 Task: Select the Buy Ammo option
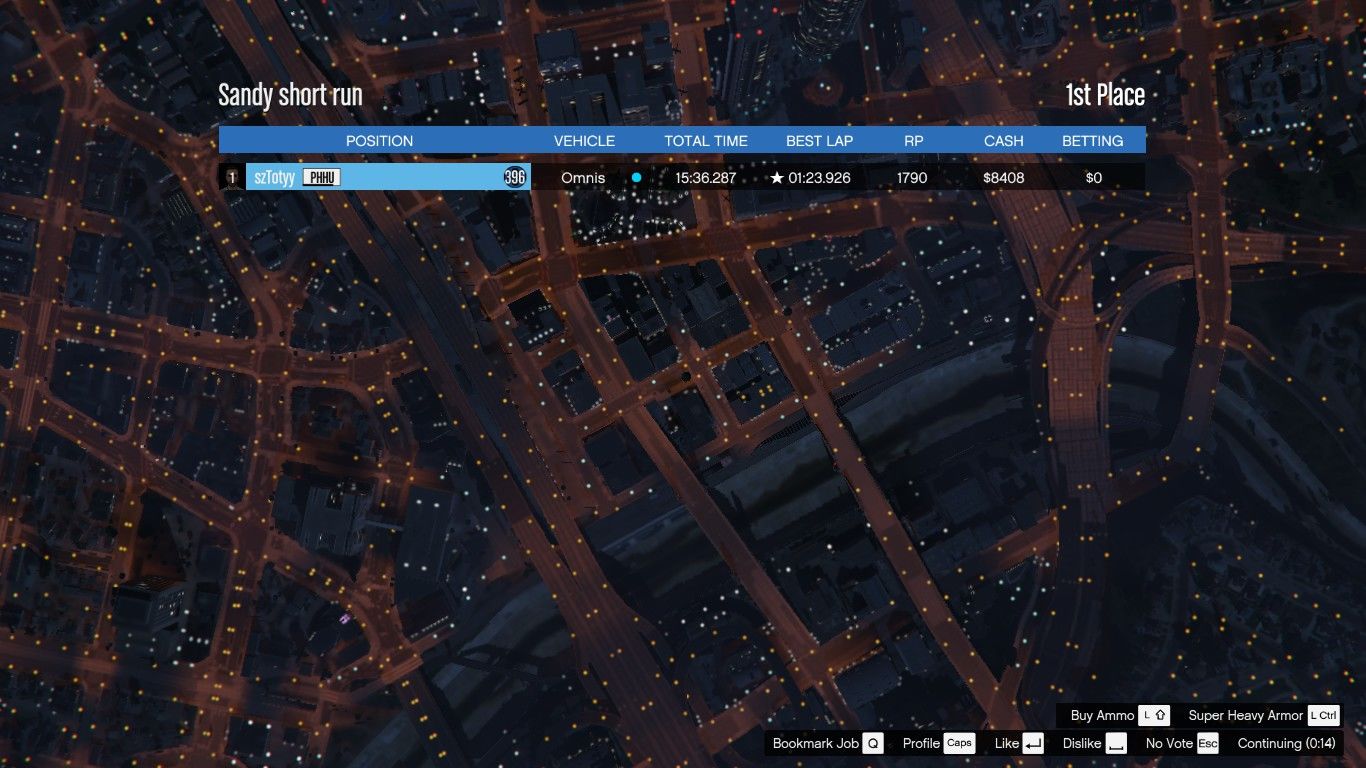tap(1102, 715)
